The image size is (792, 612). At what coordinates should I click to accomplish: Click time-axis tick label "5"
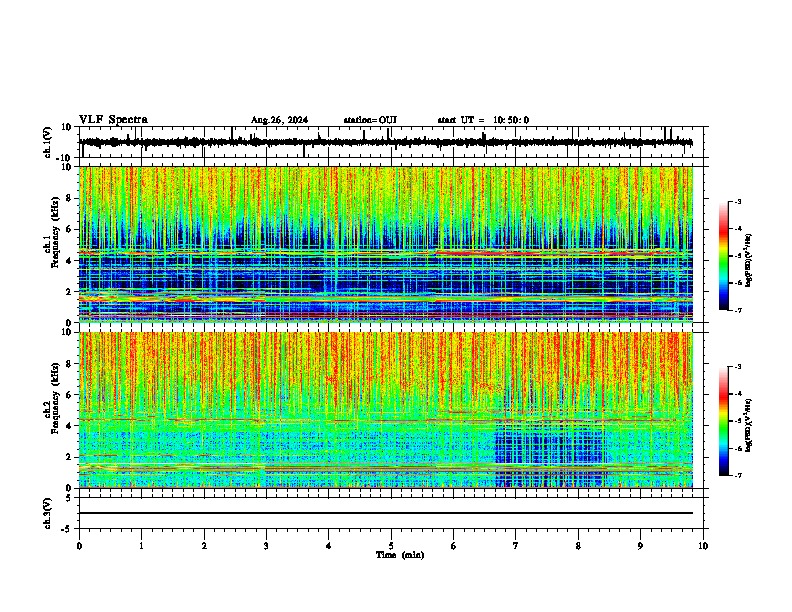pos(391,546)
